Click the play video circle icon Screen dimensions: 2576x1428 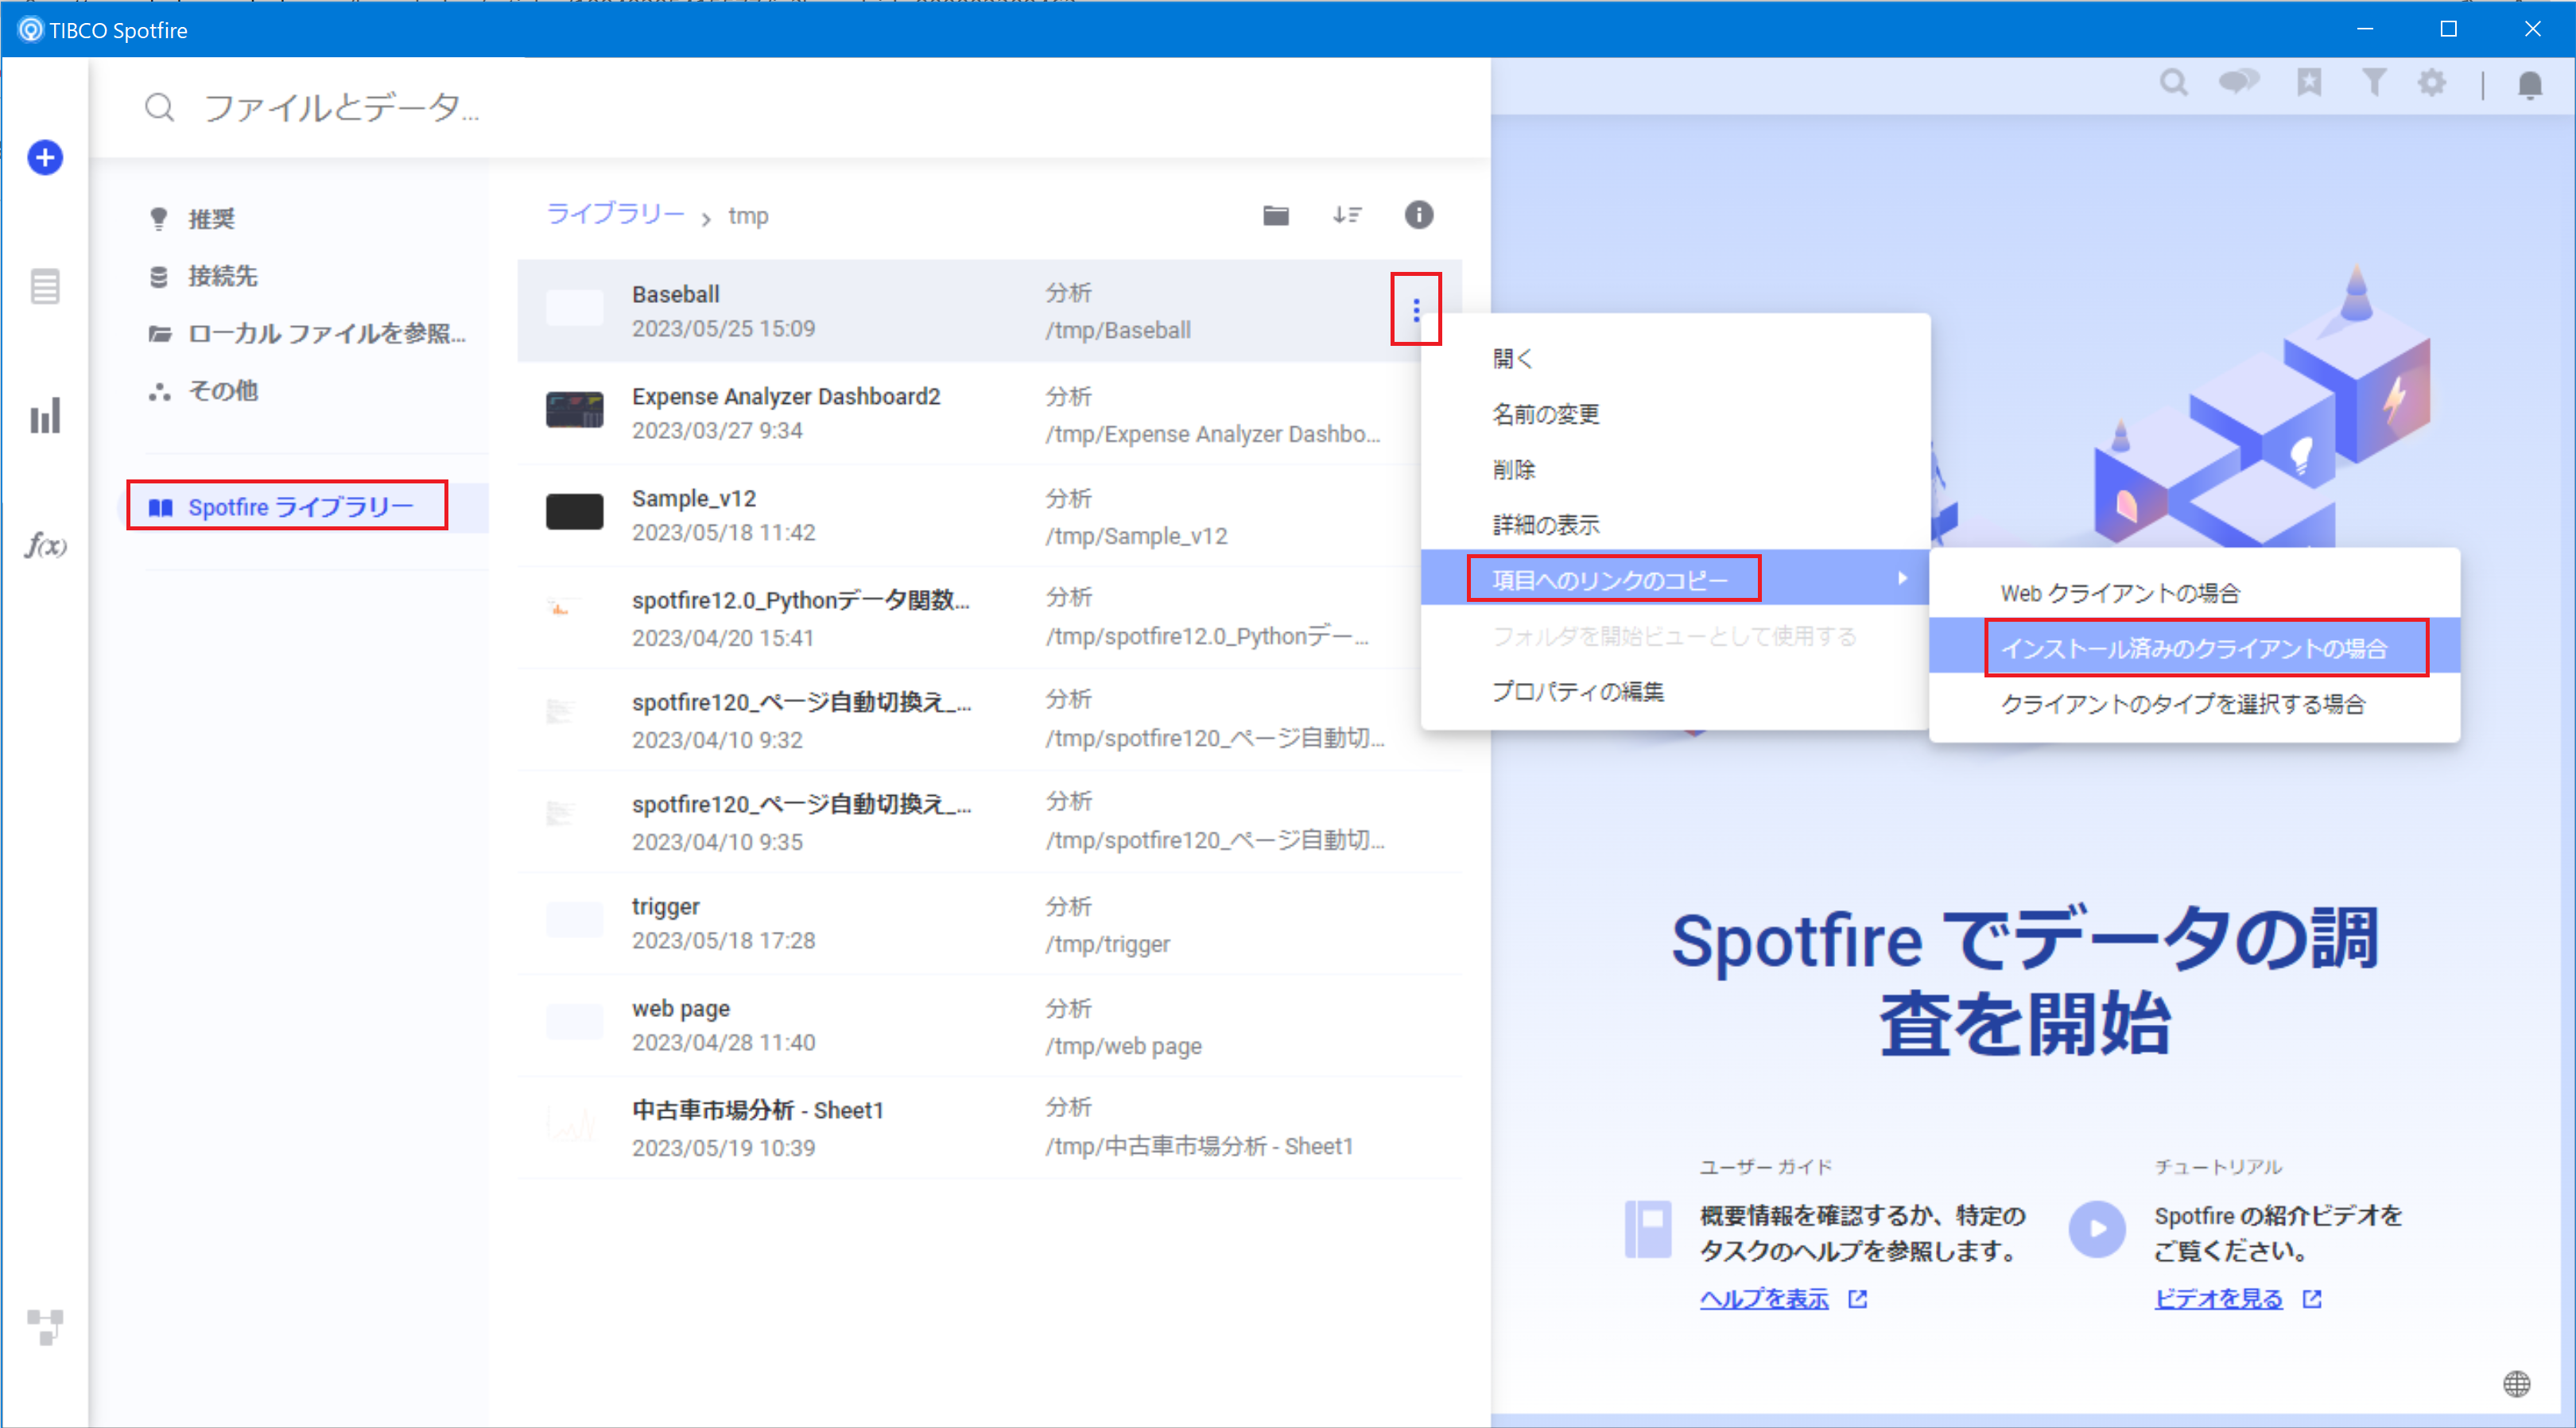[2097, 1229]
